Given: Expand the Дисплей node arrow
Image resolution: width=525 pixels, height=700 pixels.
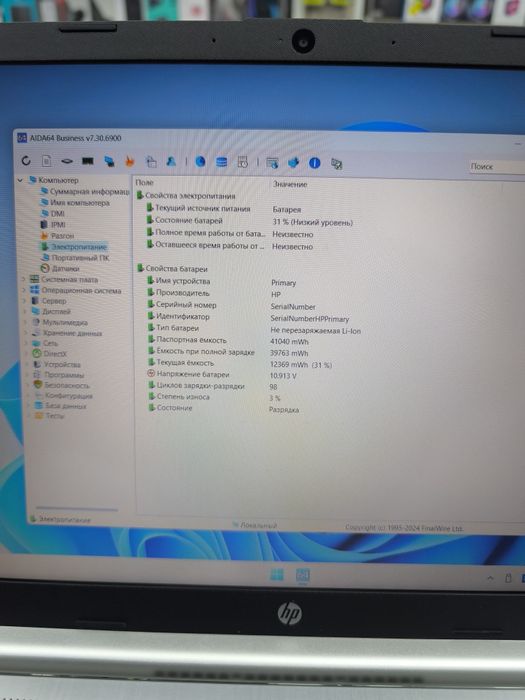Looking at the screenshot, I should (25, 311).
